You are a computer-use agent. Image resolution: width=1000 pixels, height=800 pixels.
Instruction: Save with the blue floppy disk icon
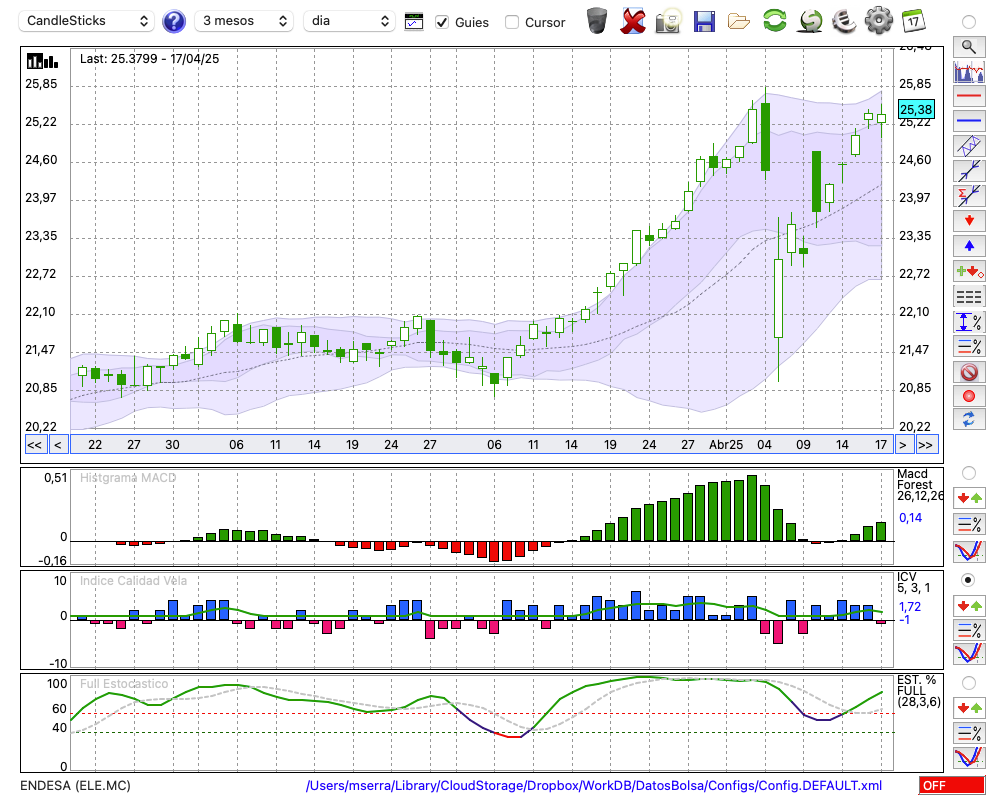704,21
